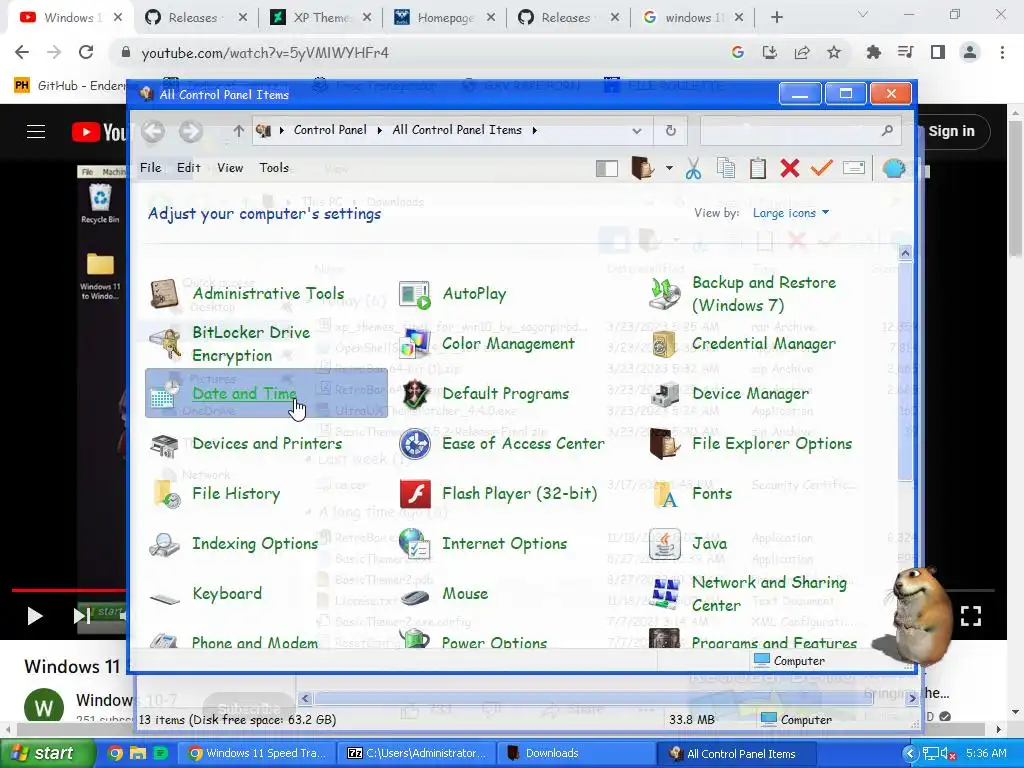Expand the address bar history dropdown
The height and width of the screenshot is (768, 1024).
(637, 131)
